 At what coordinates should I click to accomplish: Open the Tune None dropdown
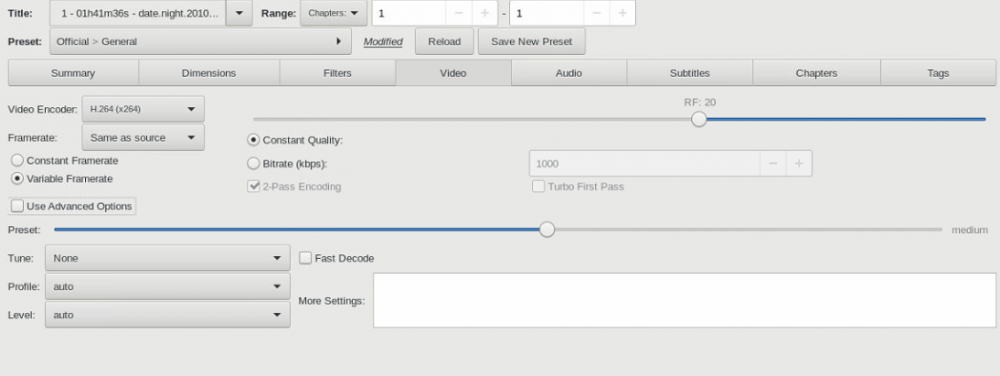click(168, 258)
